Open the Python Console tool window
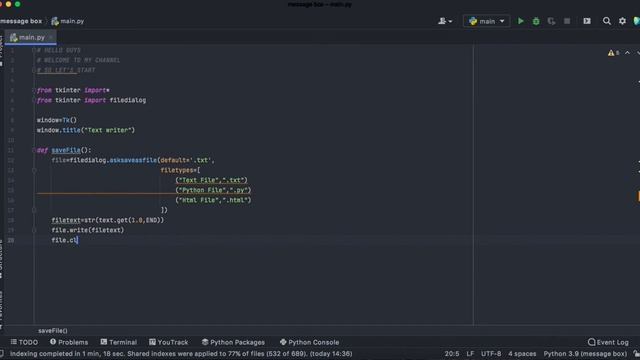 tap(309, 342)
